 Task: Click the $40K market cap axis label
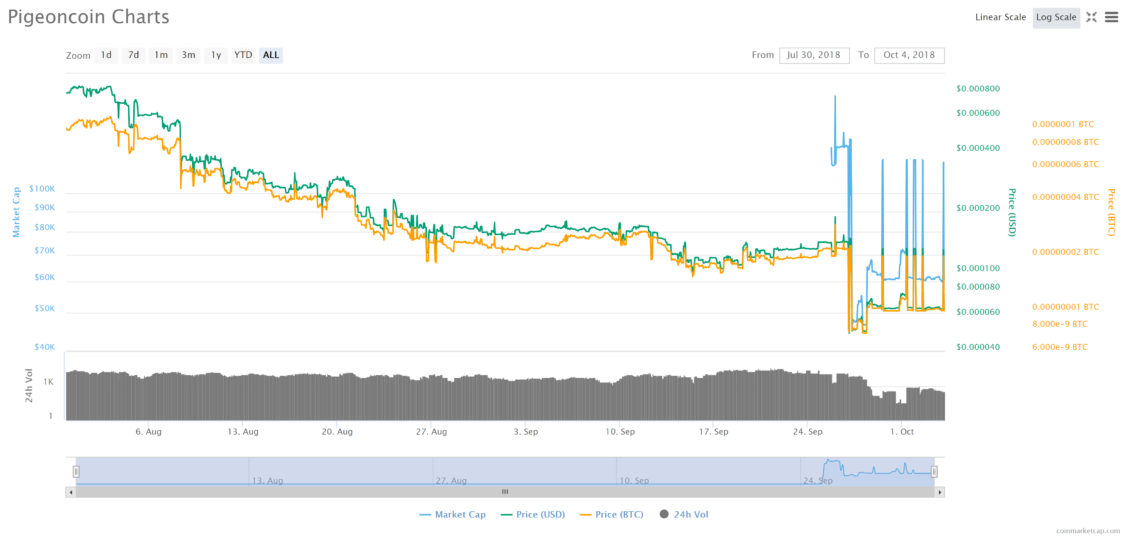(44, 347)
